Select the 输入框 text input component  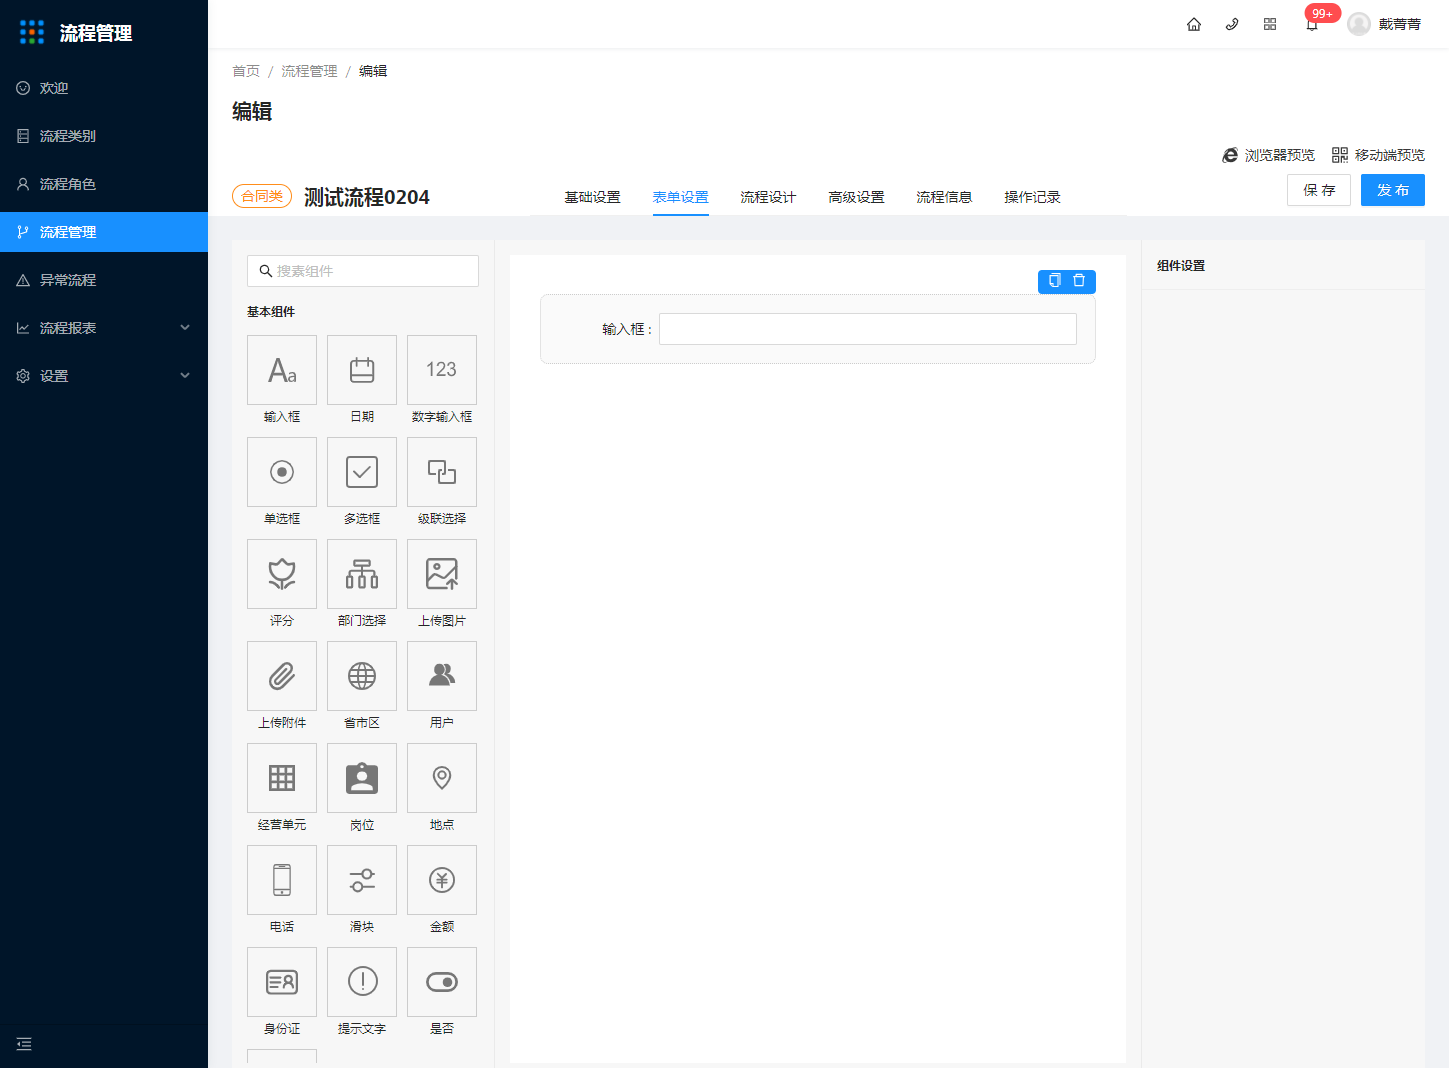[282, 370]
